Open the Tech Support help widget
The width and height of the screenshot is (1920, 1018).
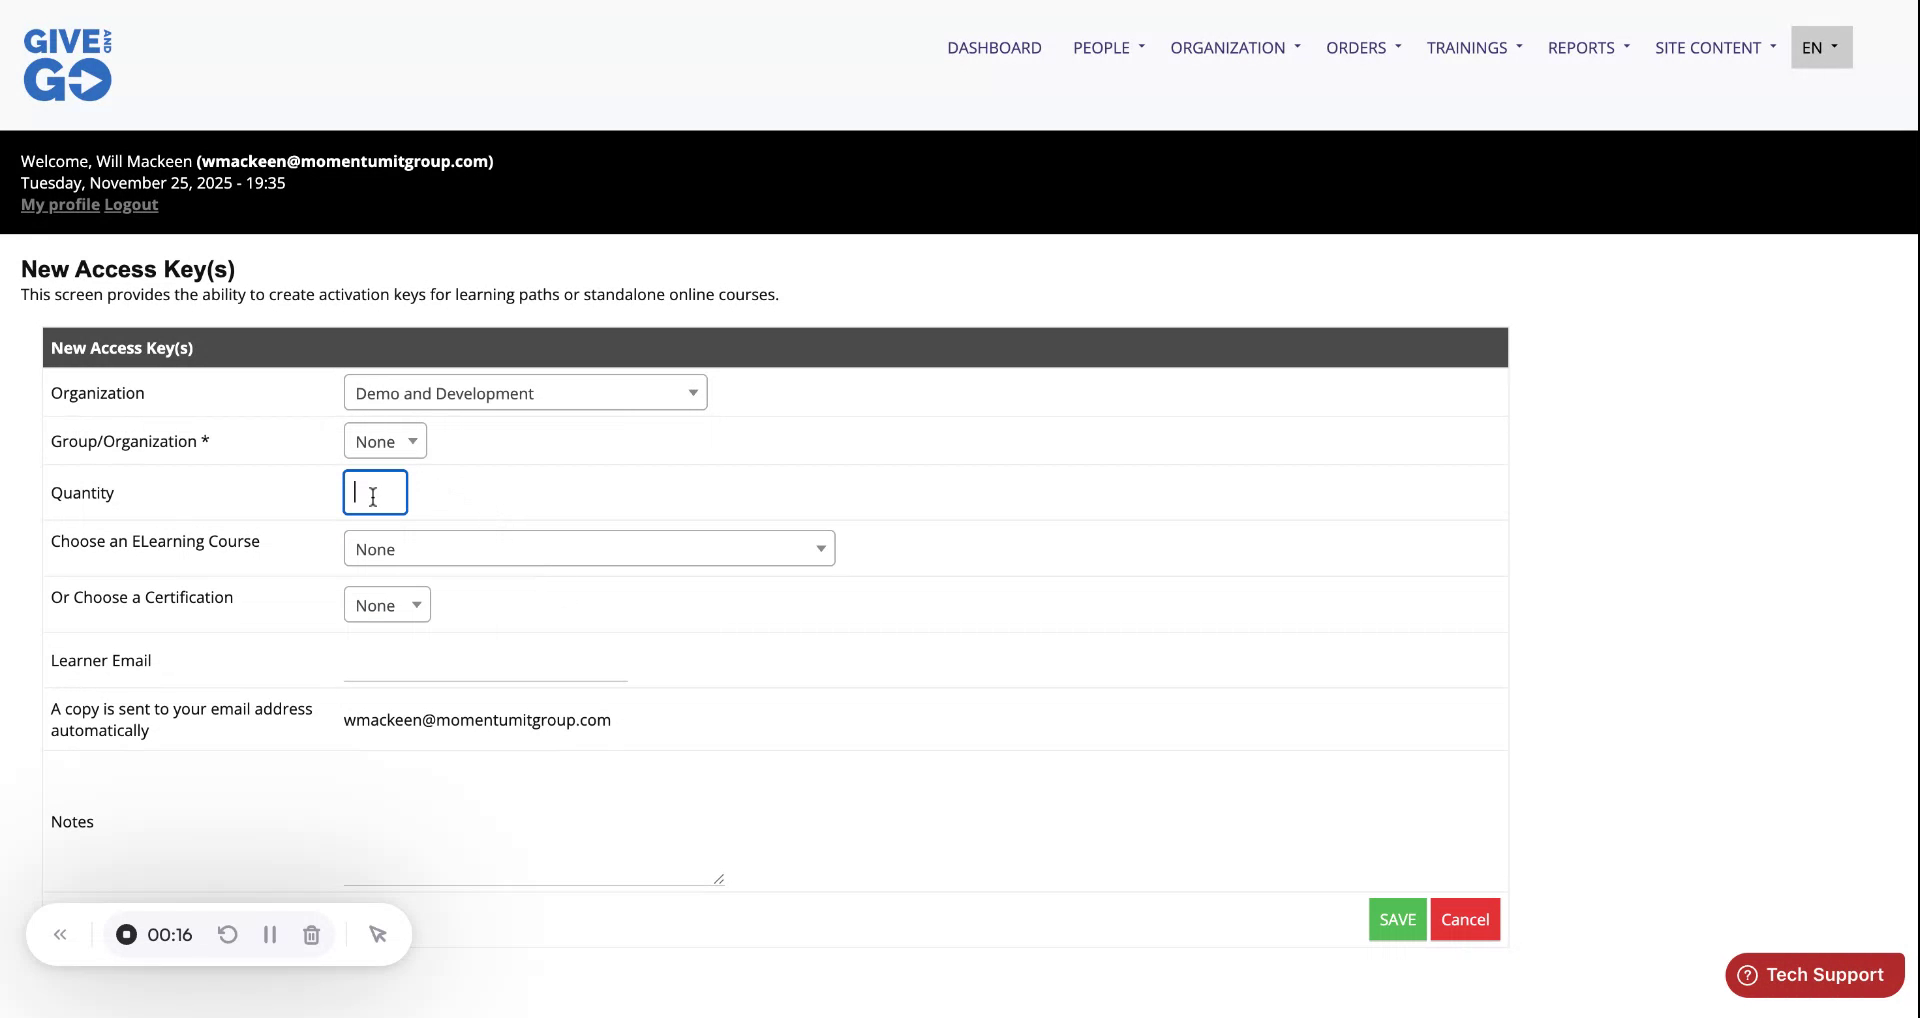(x=1813, y=974)
